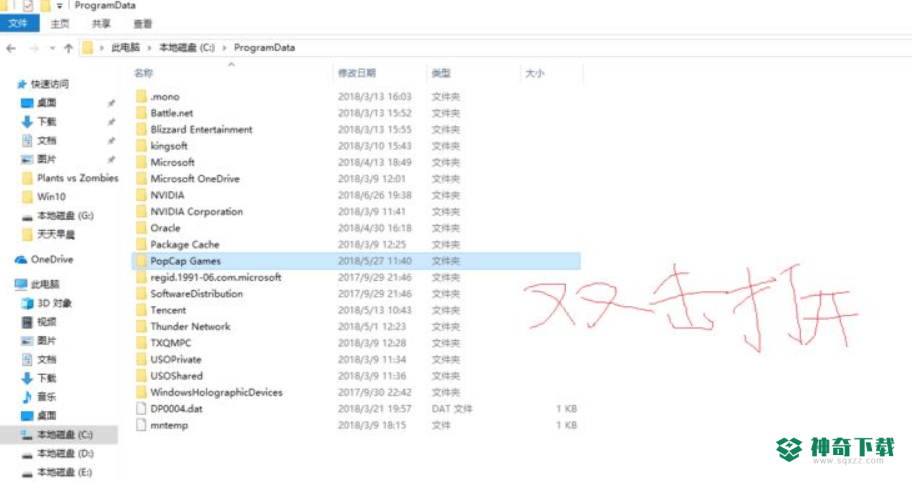
Task: Expand chevron after 本地磁盘 (C:) in address bar
Action: click(225, 48)
